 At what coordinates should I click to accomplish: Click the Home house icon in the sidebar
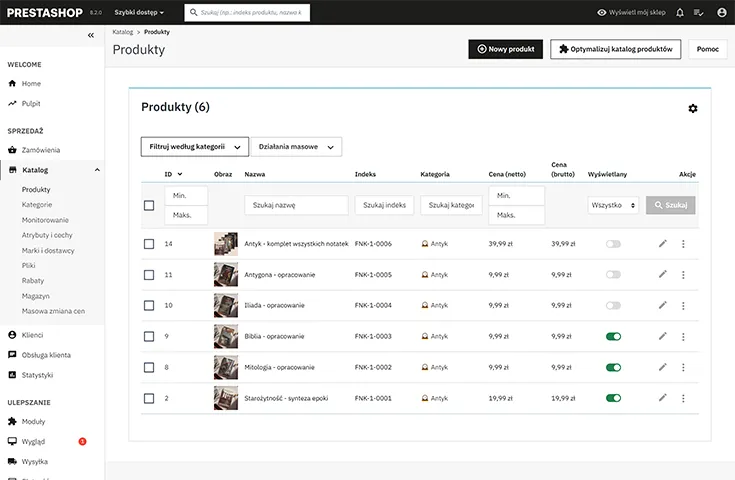click(12, 83)
